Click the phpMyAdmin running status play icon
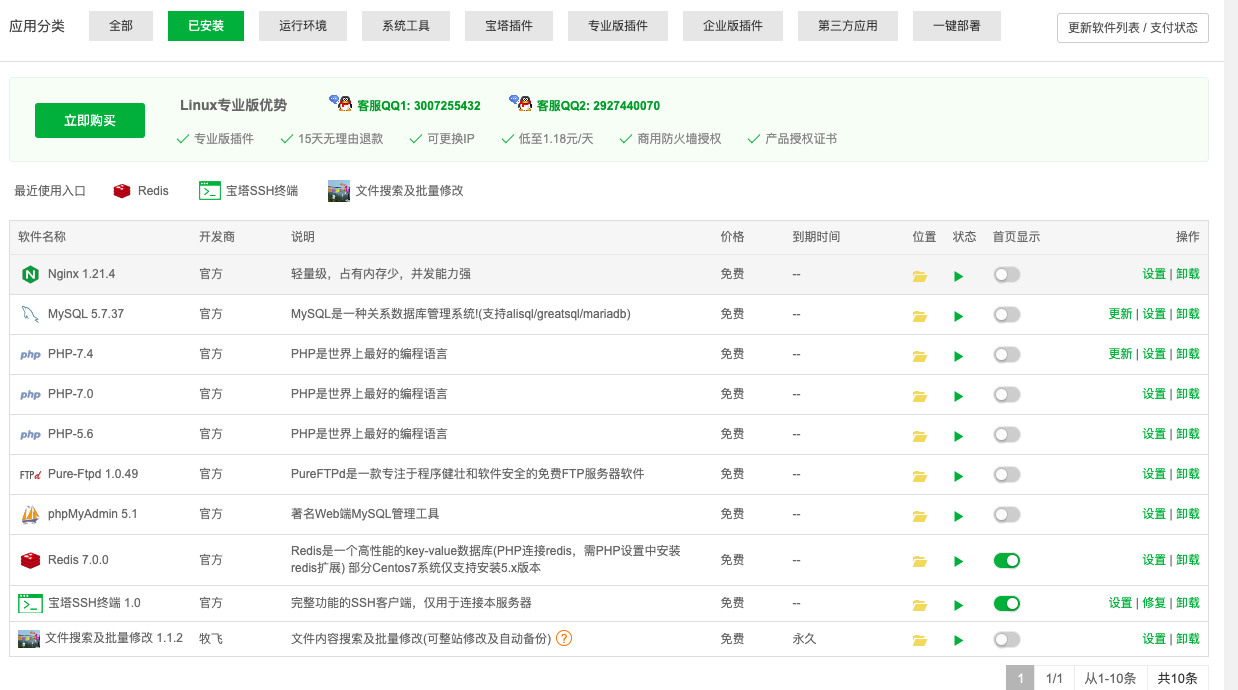Viewport: 1238px width, 690px height. click(x=959, y=516)
